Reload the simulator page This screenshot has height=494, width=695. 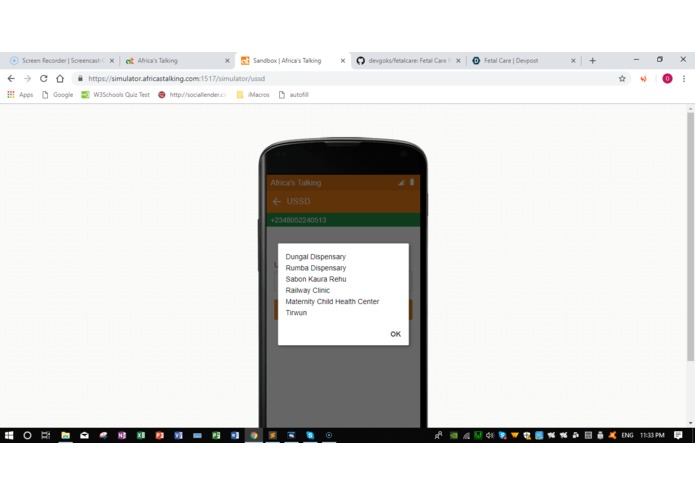coord(43,78)
